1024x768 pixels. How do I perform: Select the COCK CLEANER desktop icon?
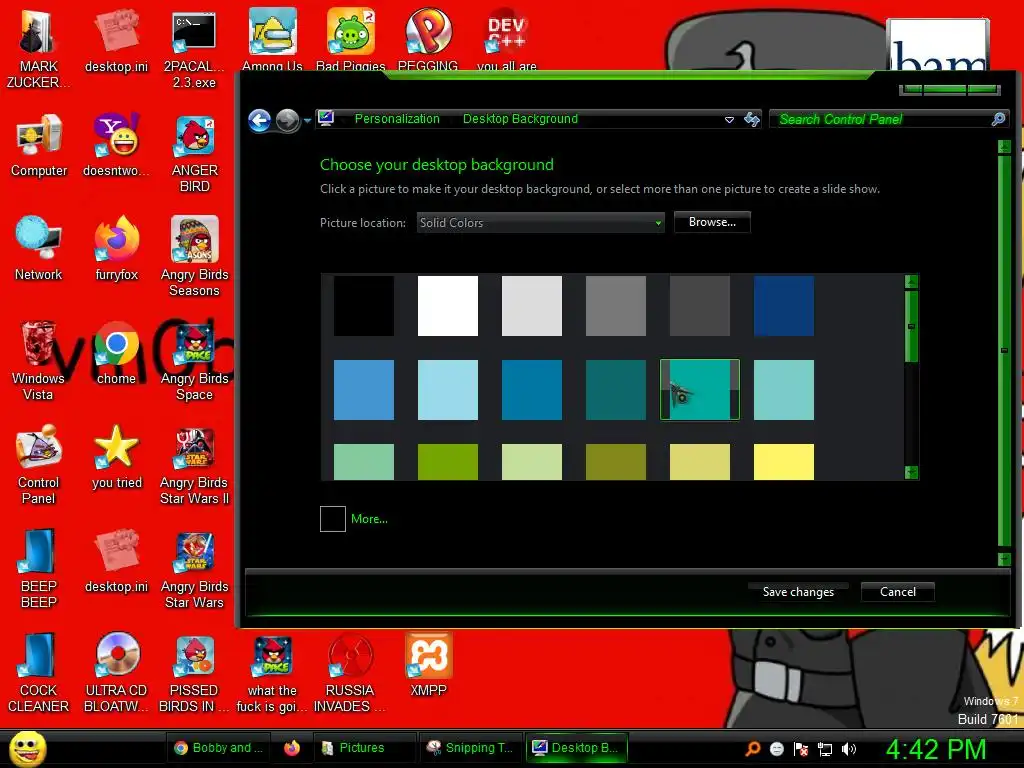39,673
